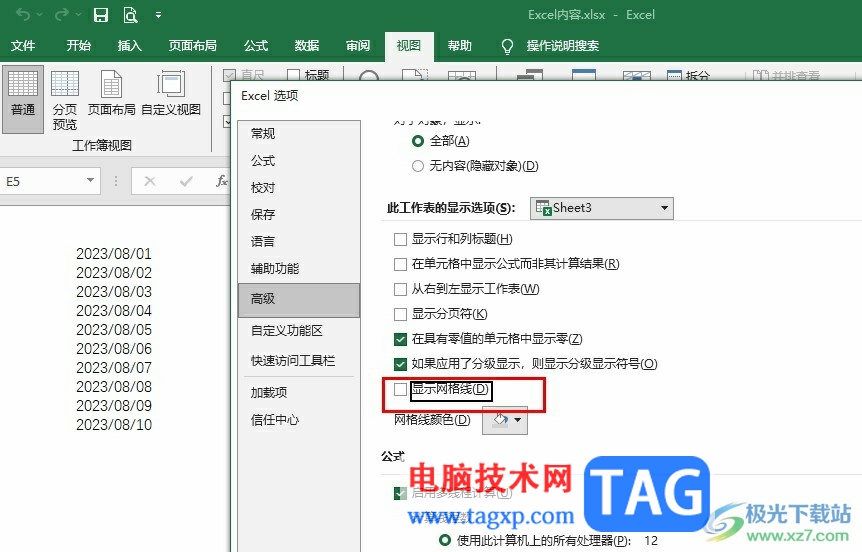Select 语言 category in Excel Options
This screenshot has height=552, width=862.
coord(299,241)
